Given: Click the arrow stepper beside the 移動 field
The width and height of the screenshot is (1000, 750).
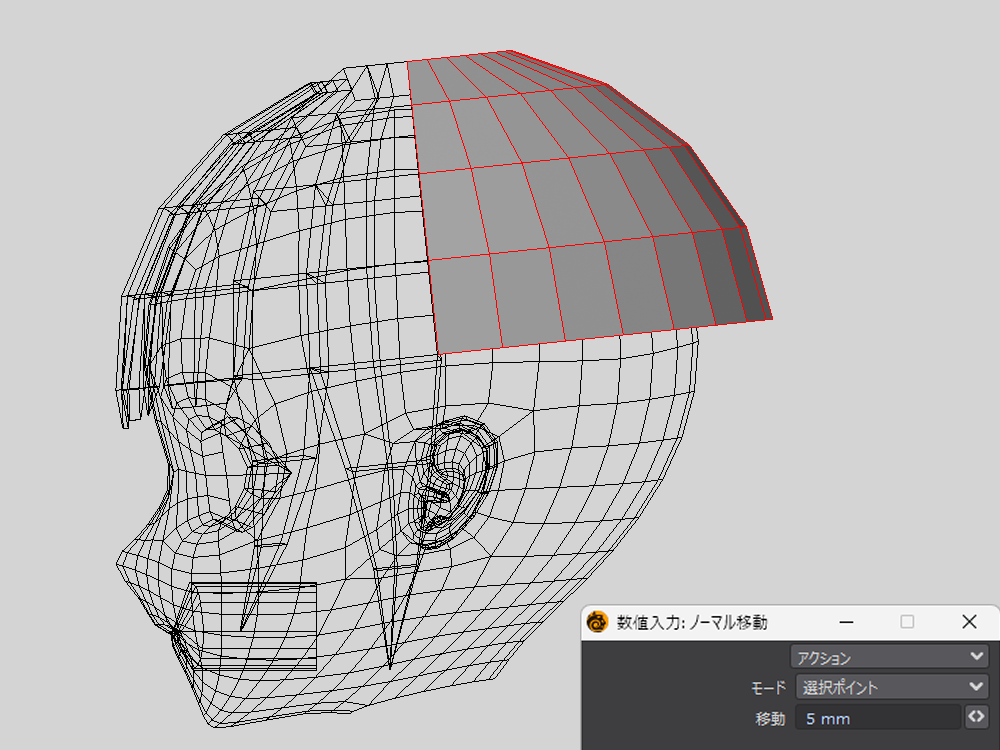Looking at the screenshot, I should (x=976, y=717).
